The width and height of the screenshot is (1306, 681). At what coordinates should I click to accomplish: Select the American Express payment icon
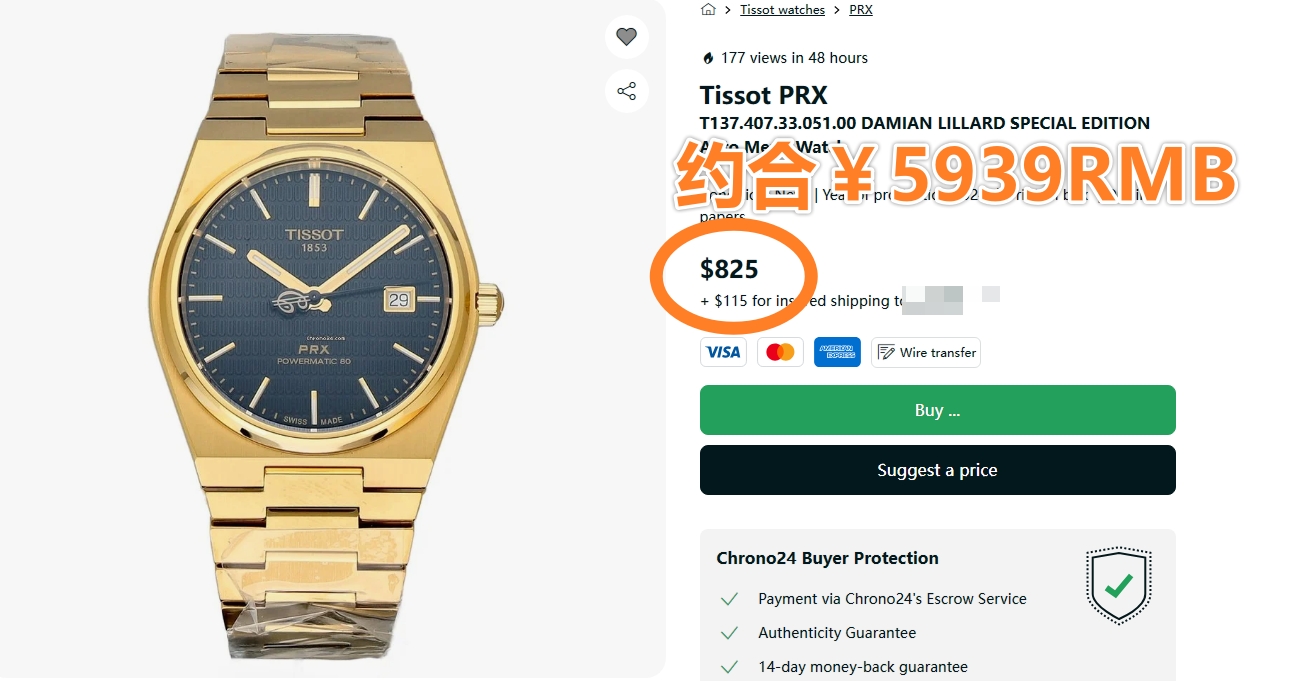837,352
